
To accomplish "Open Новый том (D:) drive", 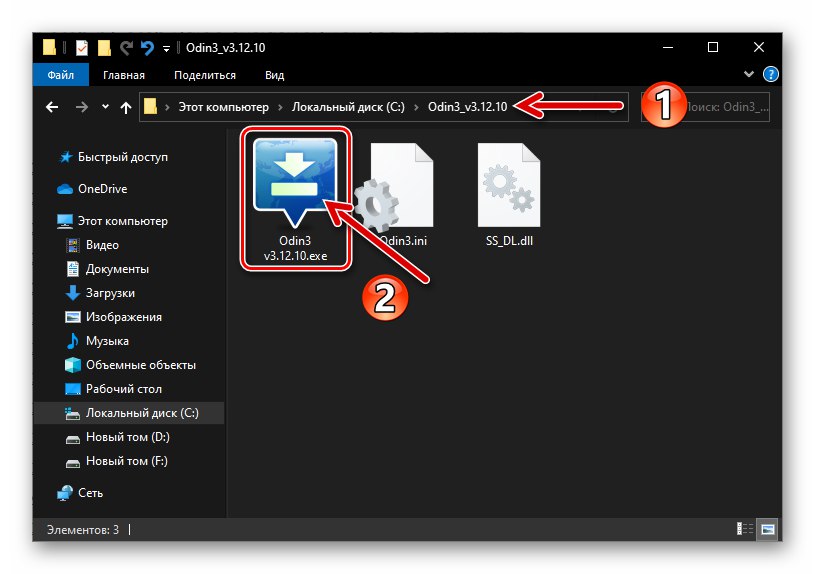I will [x=127, y=437].
